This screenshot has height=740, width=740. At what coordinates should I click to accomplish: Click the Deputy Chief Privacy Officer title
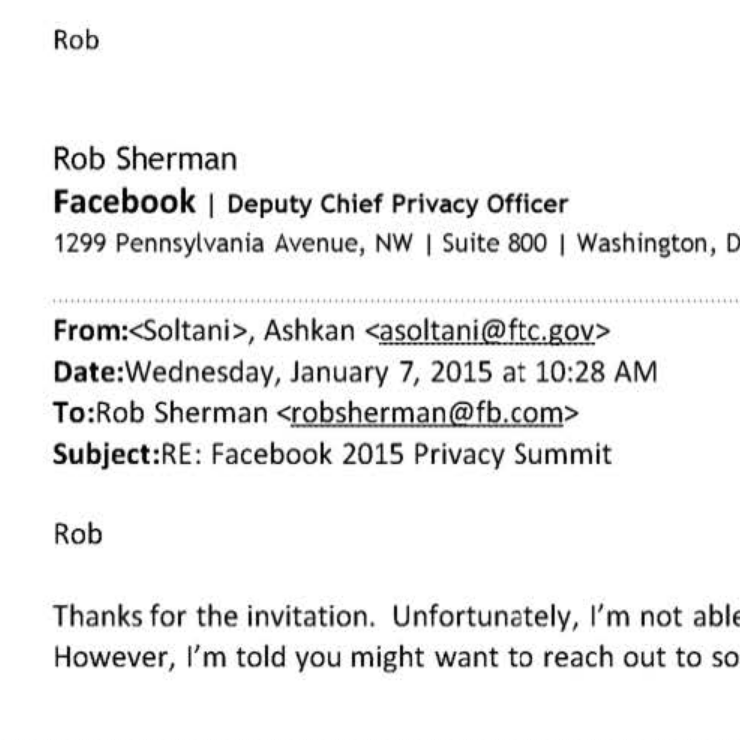pos(397,205)
